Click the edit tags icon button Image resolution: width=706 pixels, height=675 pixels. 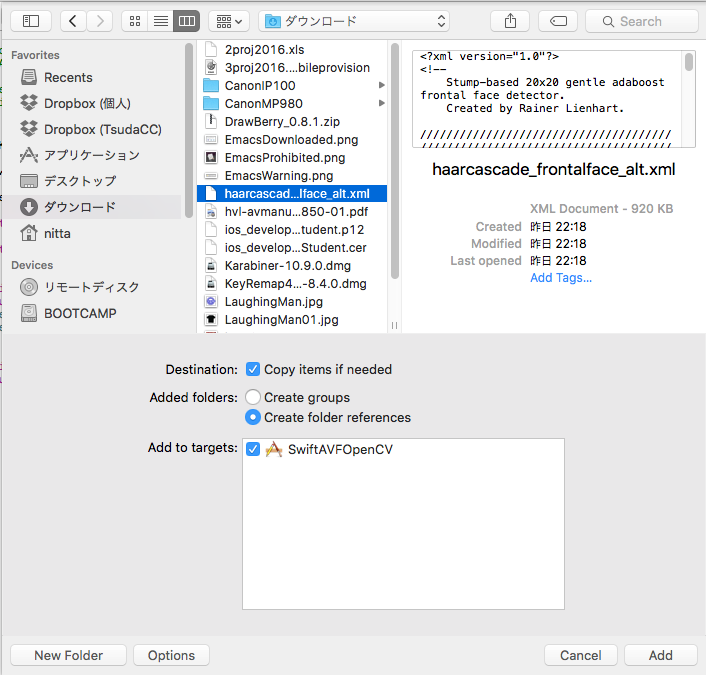(557, 20)
